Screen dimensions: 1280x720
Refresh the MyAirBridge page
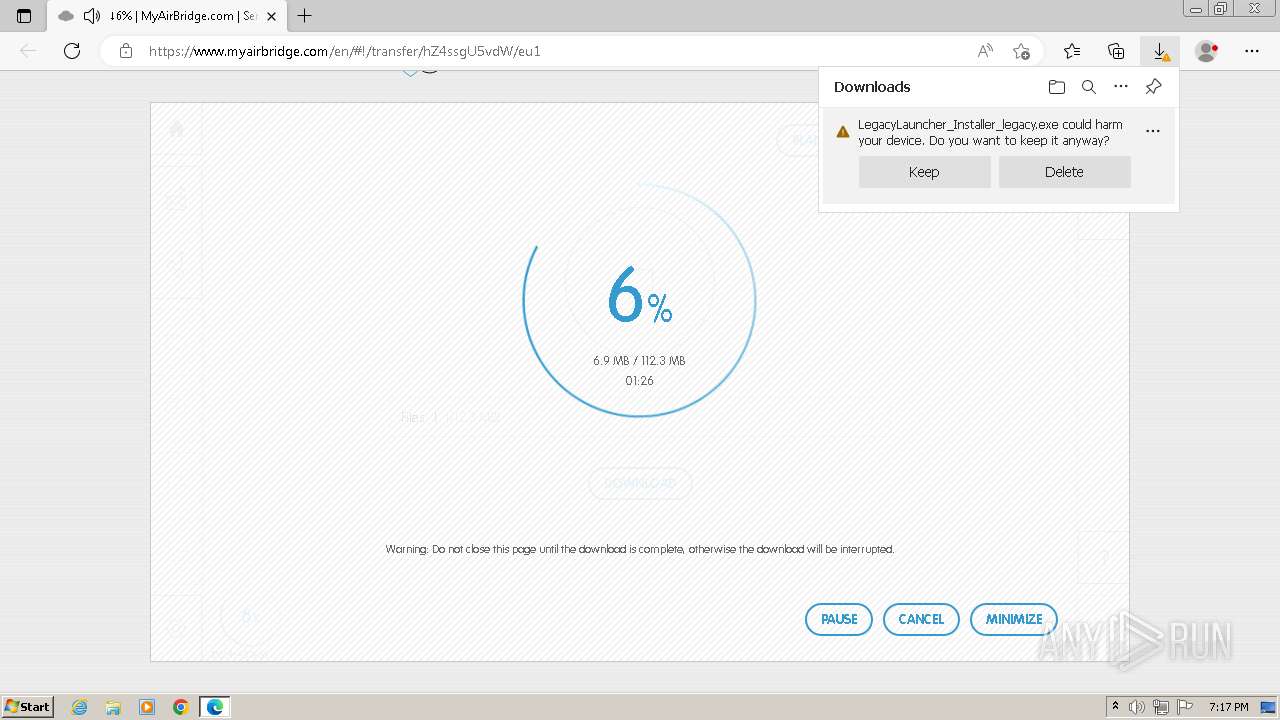coord(72,51)
